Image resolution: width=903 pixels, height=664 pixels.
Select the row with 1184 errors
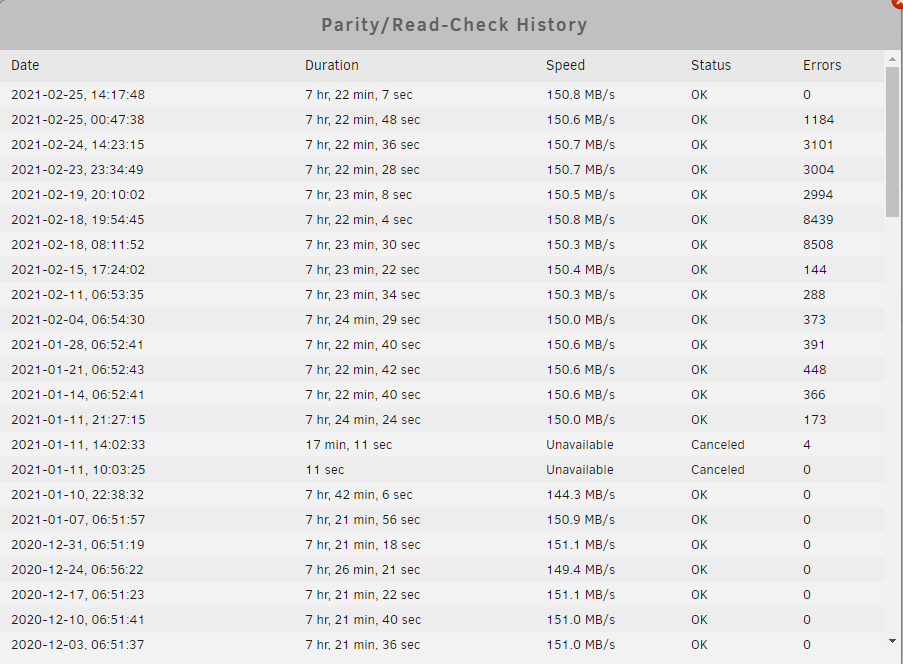coord(442,120)
